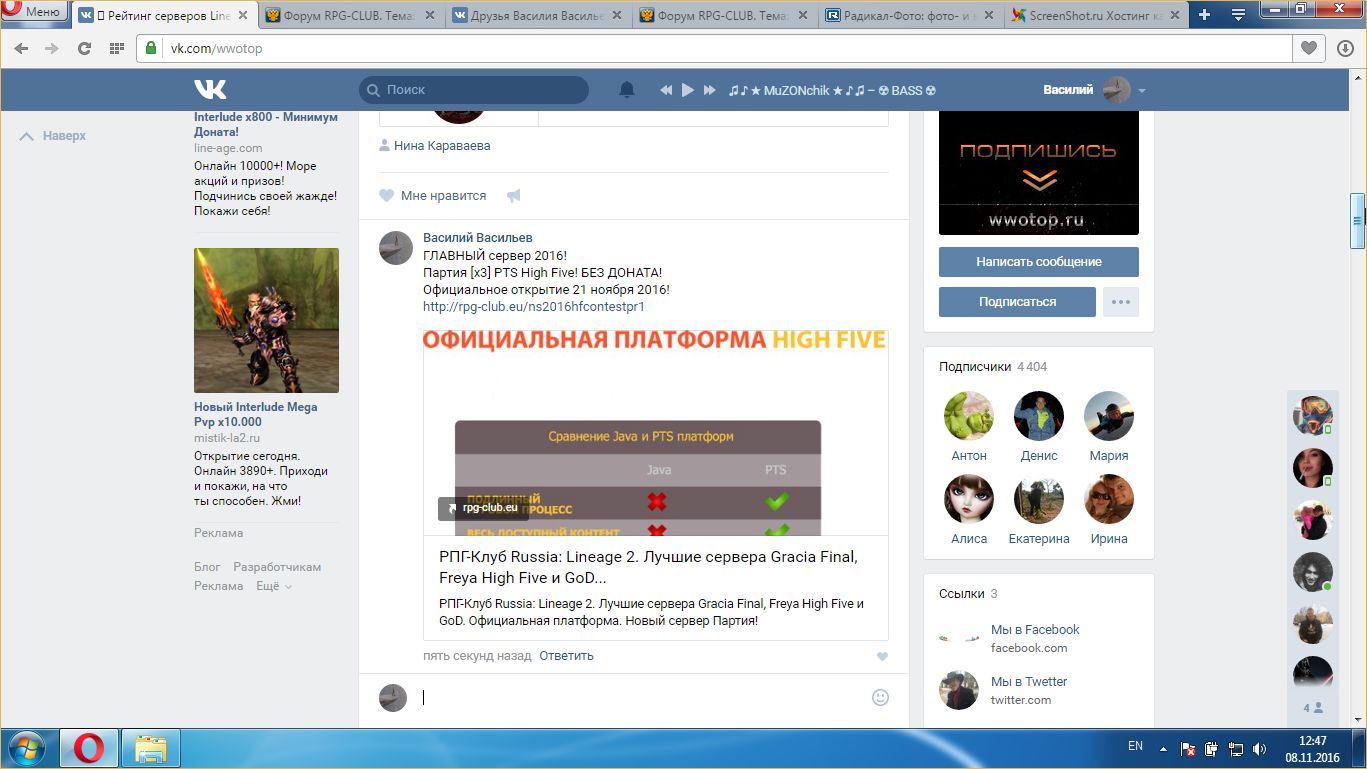Expand the Василий profile menu
The width and height of the screenshot is (1367, 769).
click(1142, 91)
